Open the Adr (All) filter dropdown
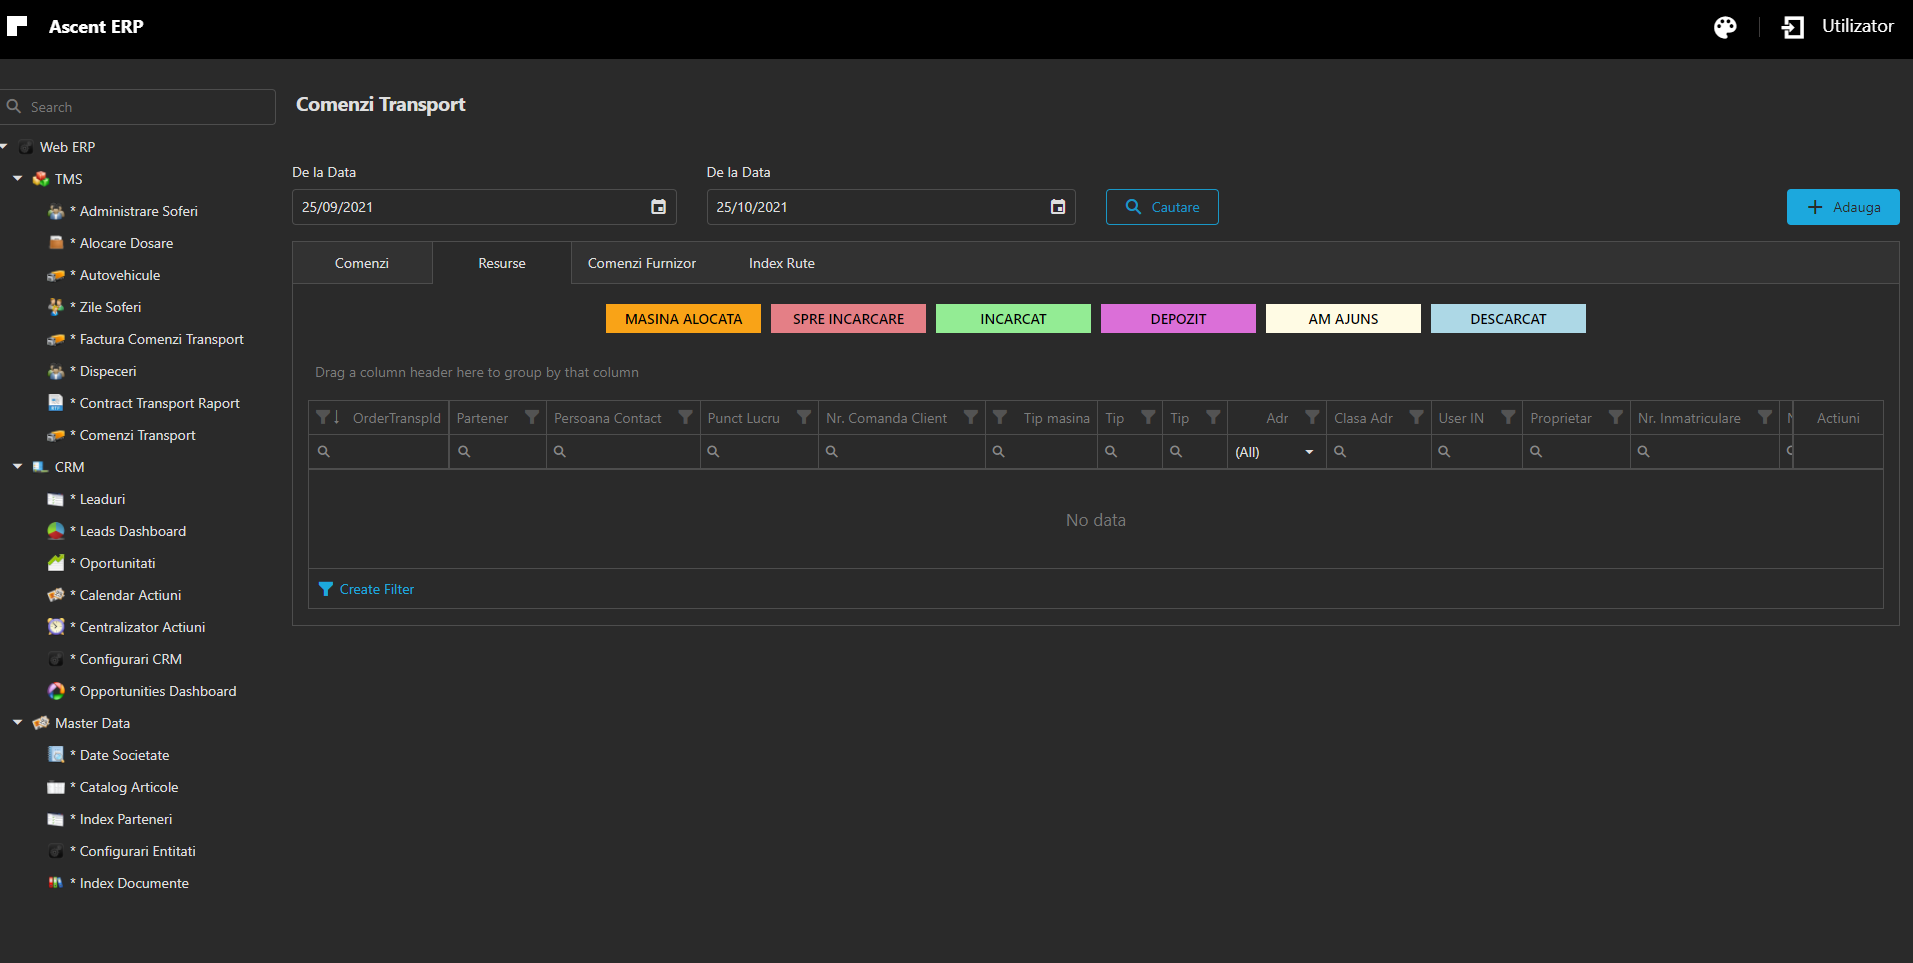This screenshot has height=963, width=1913. coord(1308,452)
